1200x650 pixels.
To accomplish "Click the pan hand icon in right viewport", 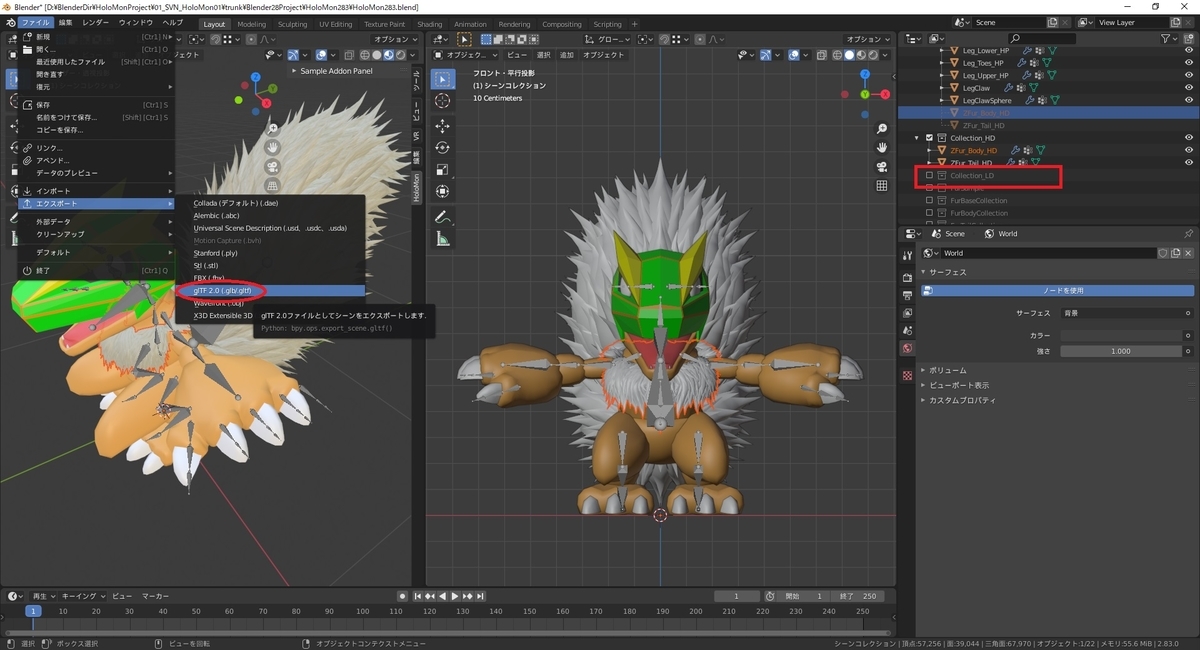I will [882, 148].
